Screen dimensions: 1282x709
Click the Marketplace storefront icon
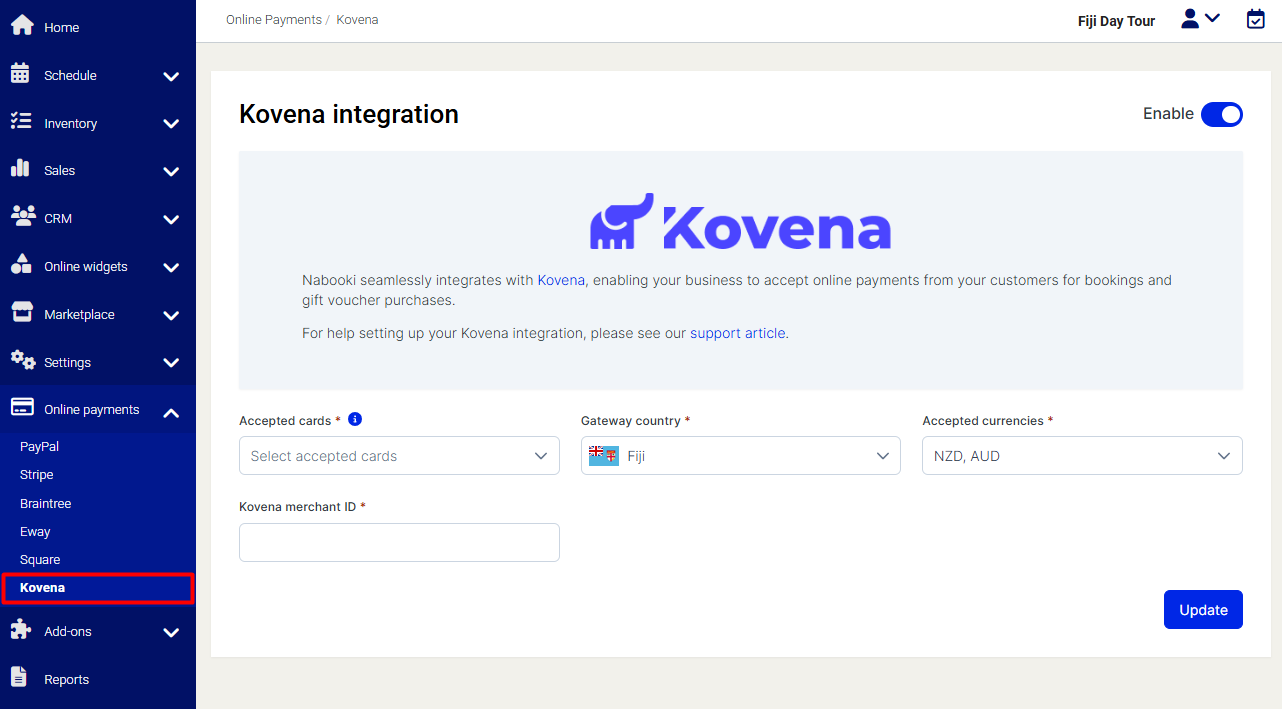click(x=21, y=312)
